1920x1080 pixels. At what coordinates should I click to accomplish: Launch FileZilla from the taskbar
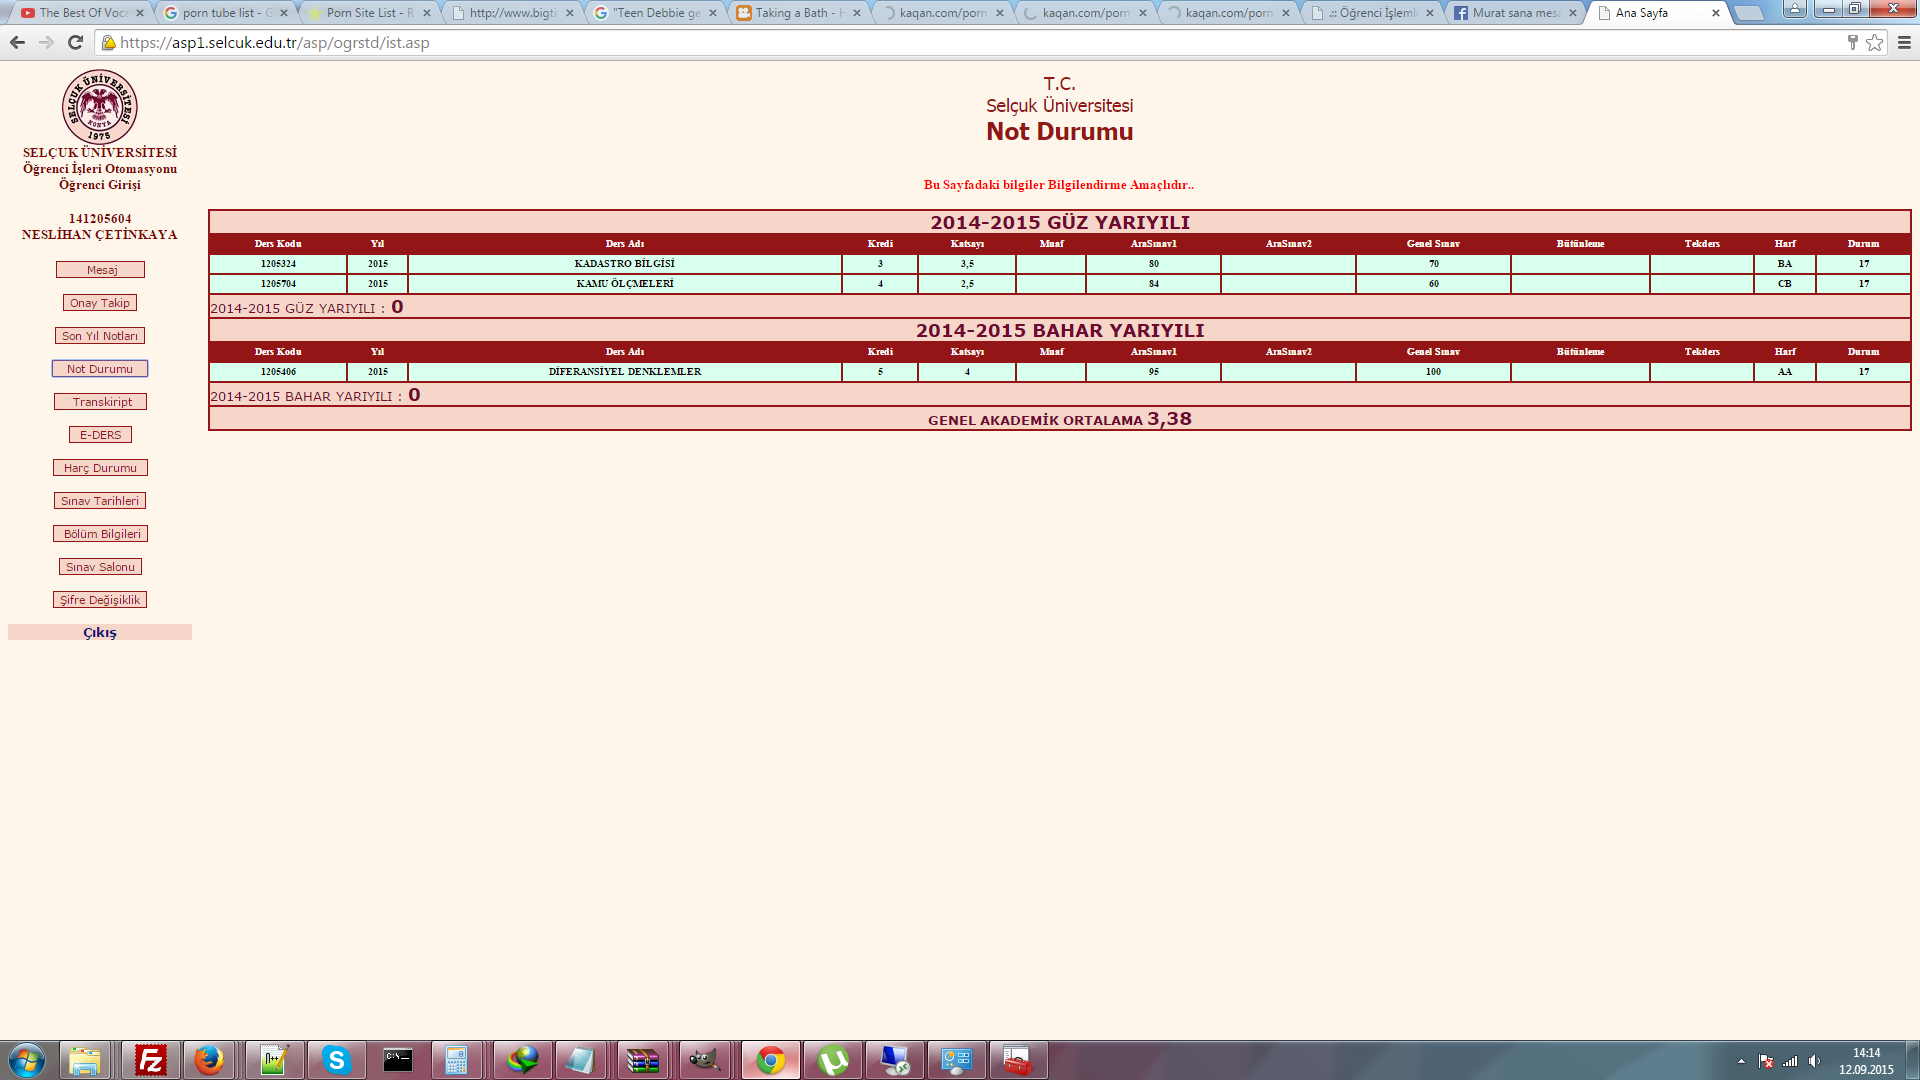click(151, 1060)
